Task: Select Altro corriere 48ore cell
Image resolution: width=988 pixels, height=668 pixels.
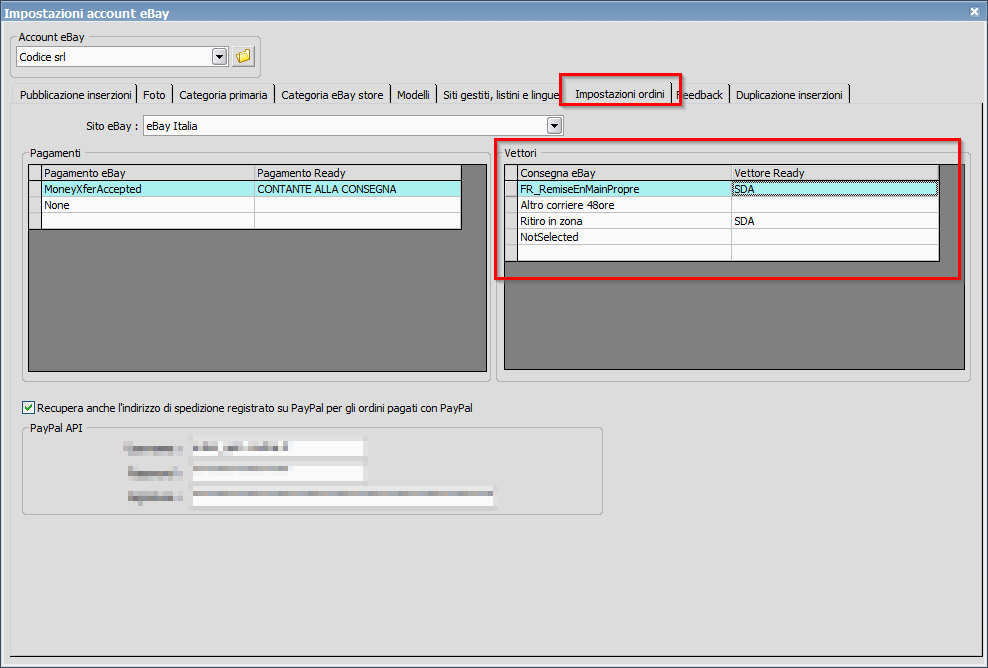Action: pyautogui.click(x=624, y=205)
